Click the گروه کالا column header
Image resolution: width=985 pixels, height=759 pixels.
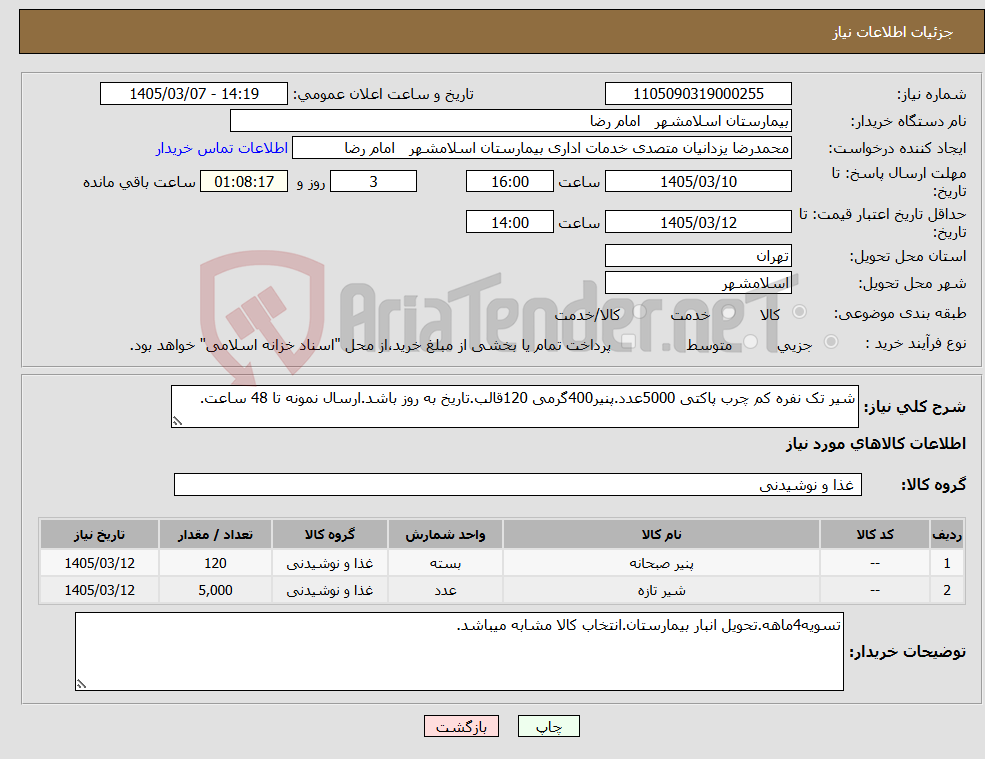click(x=330, y=535)
